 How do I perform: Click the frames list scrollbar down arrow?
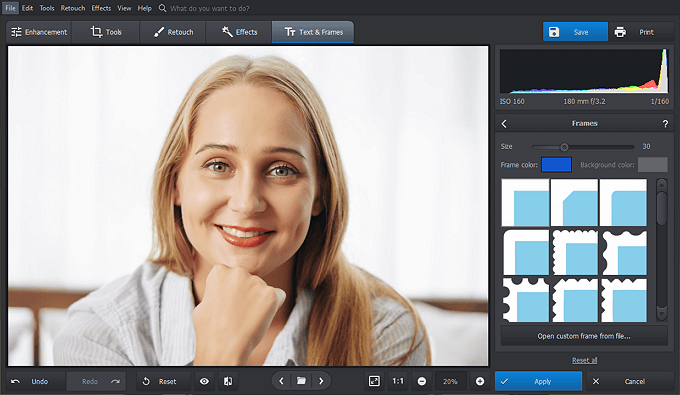661,313
